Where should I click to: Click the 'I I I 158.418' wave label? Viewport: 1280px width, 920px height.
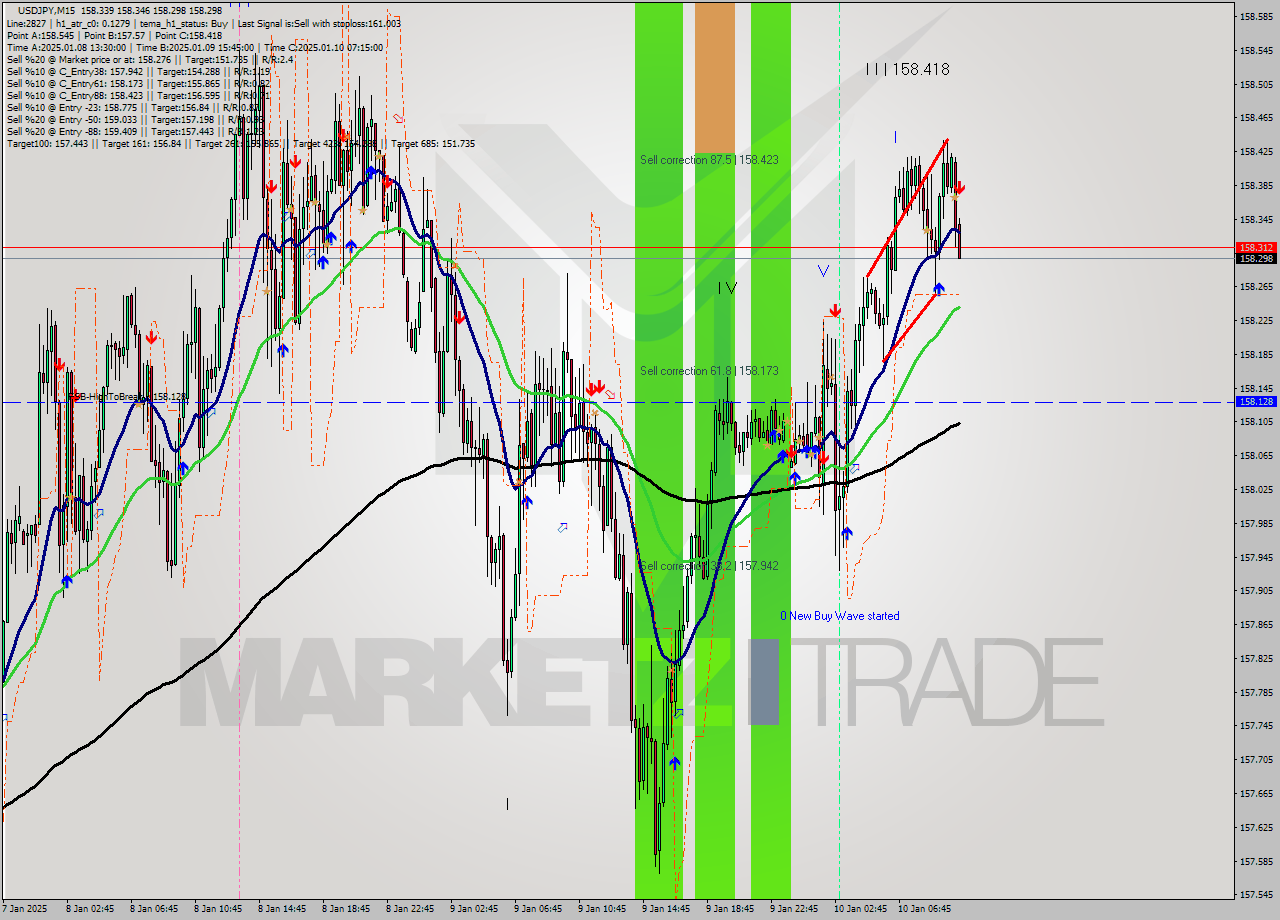tap(908, 70)
